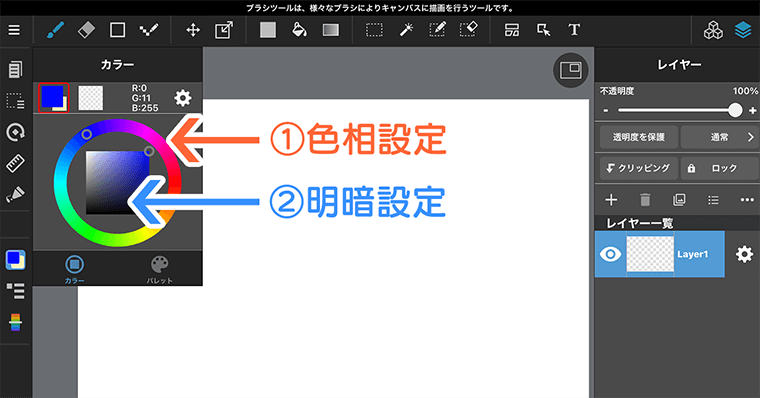This screenshot has width=760, height=398.
Task: Toggle the canvas navigator window button
Action: (x=570, y=70)
